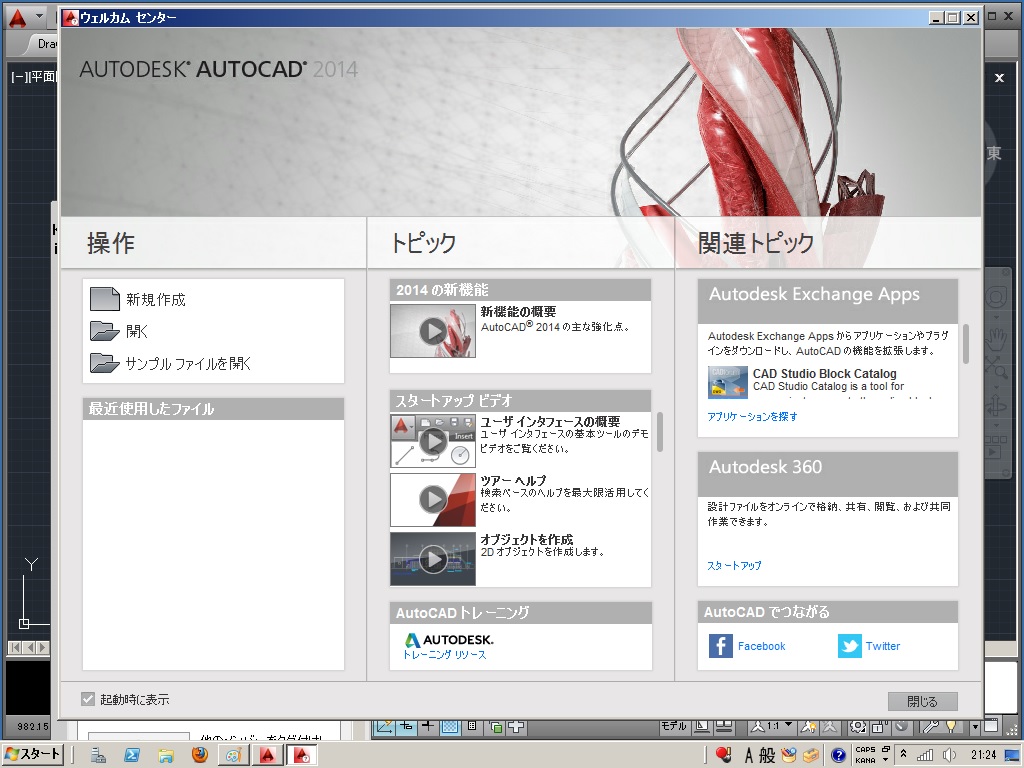Launch Firefox from the taskbar
1024x768 pixels.
(x=200, y=755)
